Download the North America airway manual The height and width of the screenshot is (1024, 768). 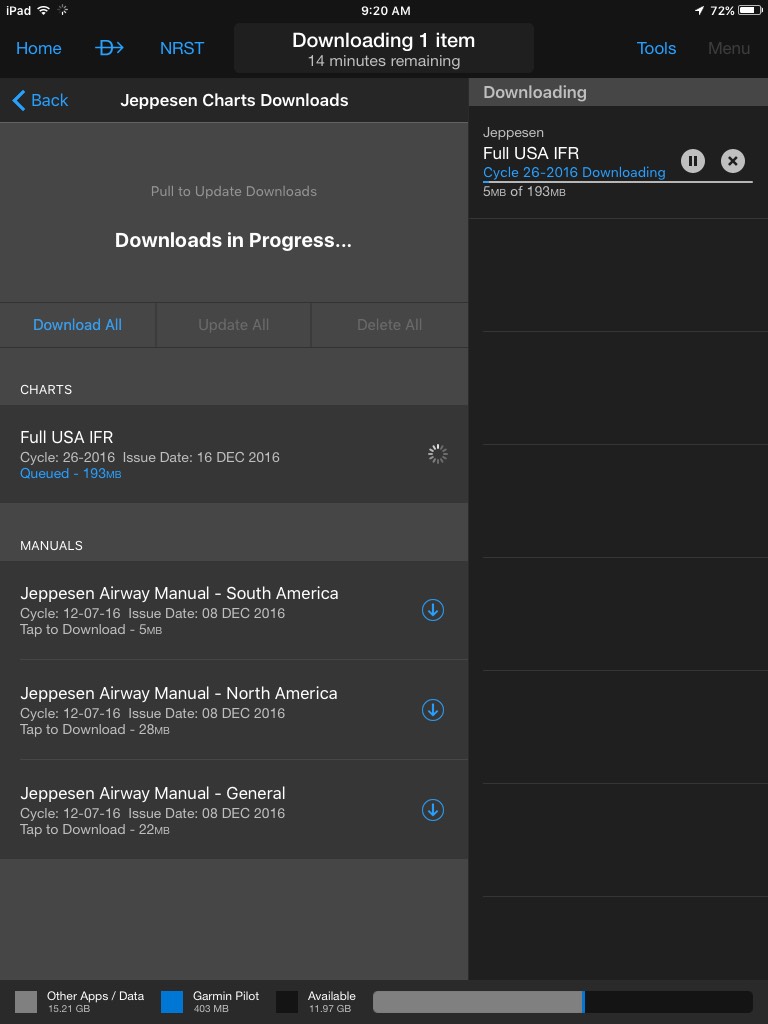(432, 710)
